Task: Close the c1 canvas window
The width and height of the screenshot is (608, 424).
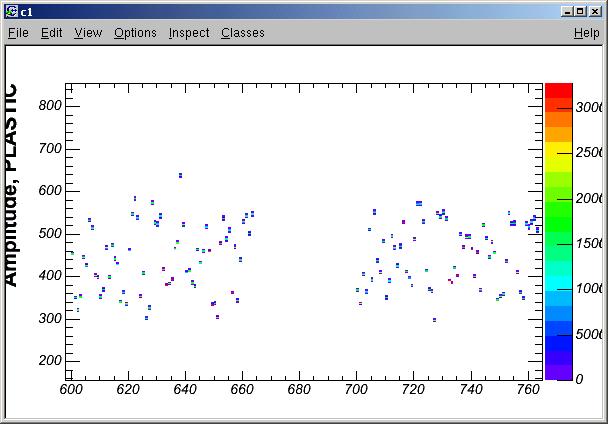Action: (x=595, y=12)
